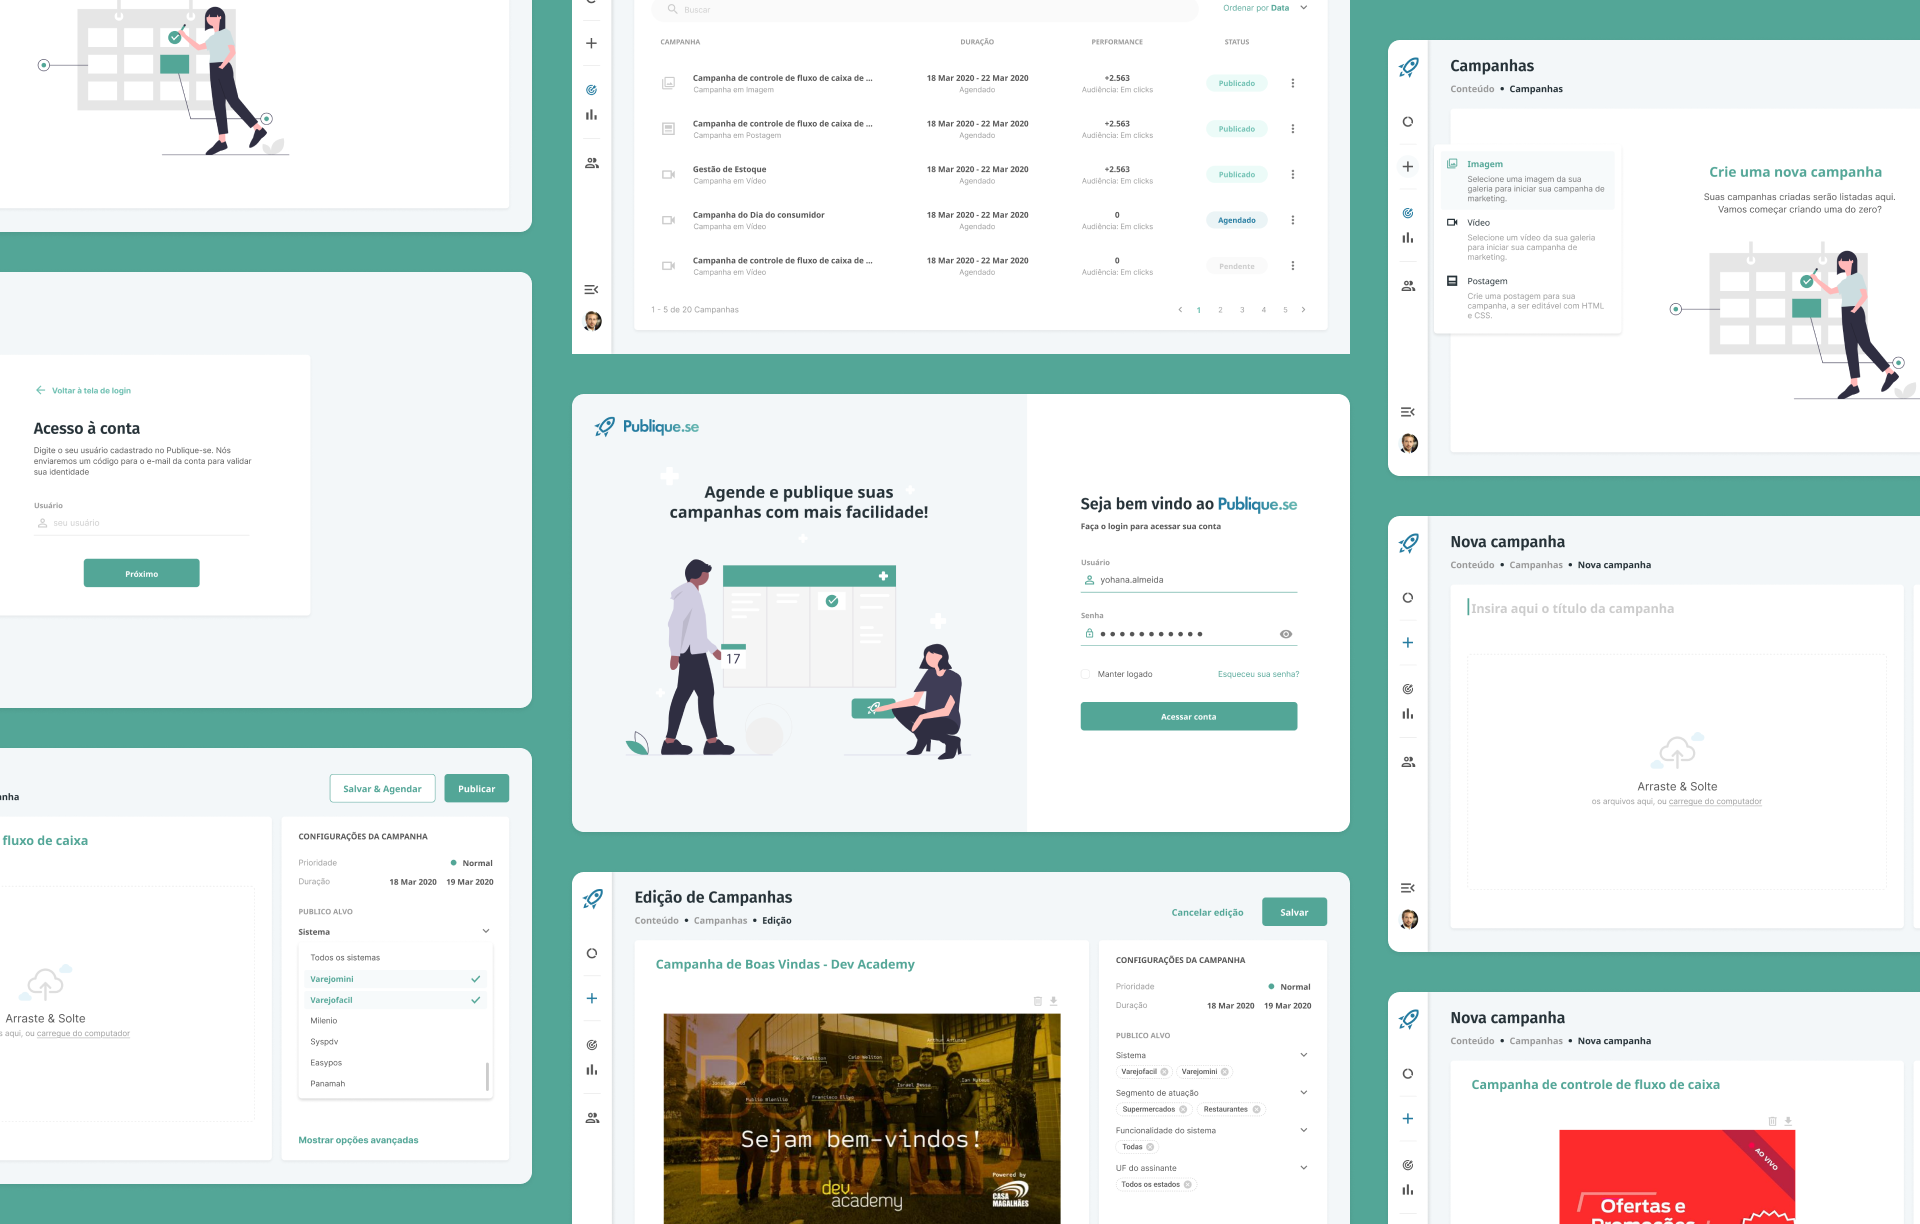
Task: Click plus icon in Campanhas sidebar
Action: pos(1407,167)
